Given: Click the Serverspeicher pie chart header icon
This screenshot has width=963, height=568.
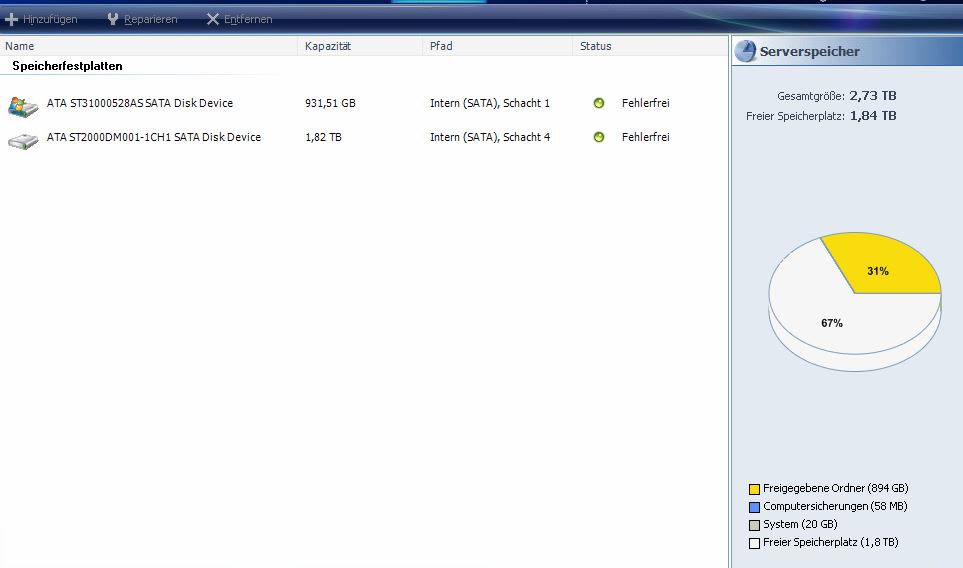Looking at the screenshot, I should (746, 51).
